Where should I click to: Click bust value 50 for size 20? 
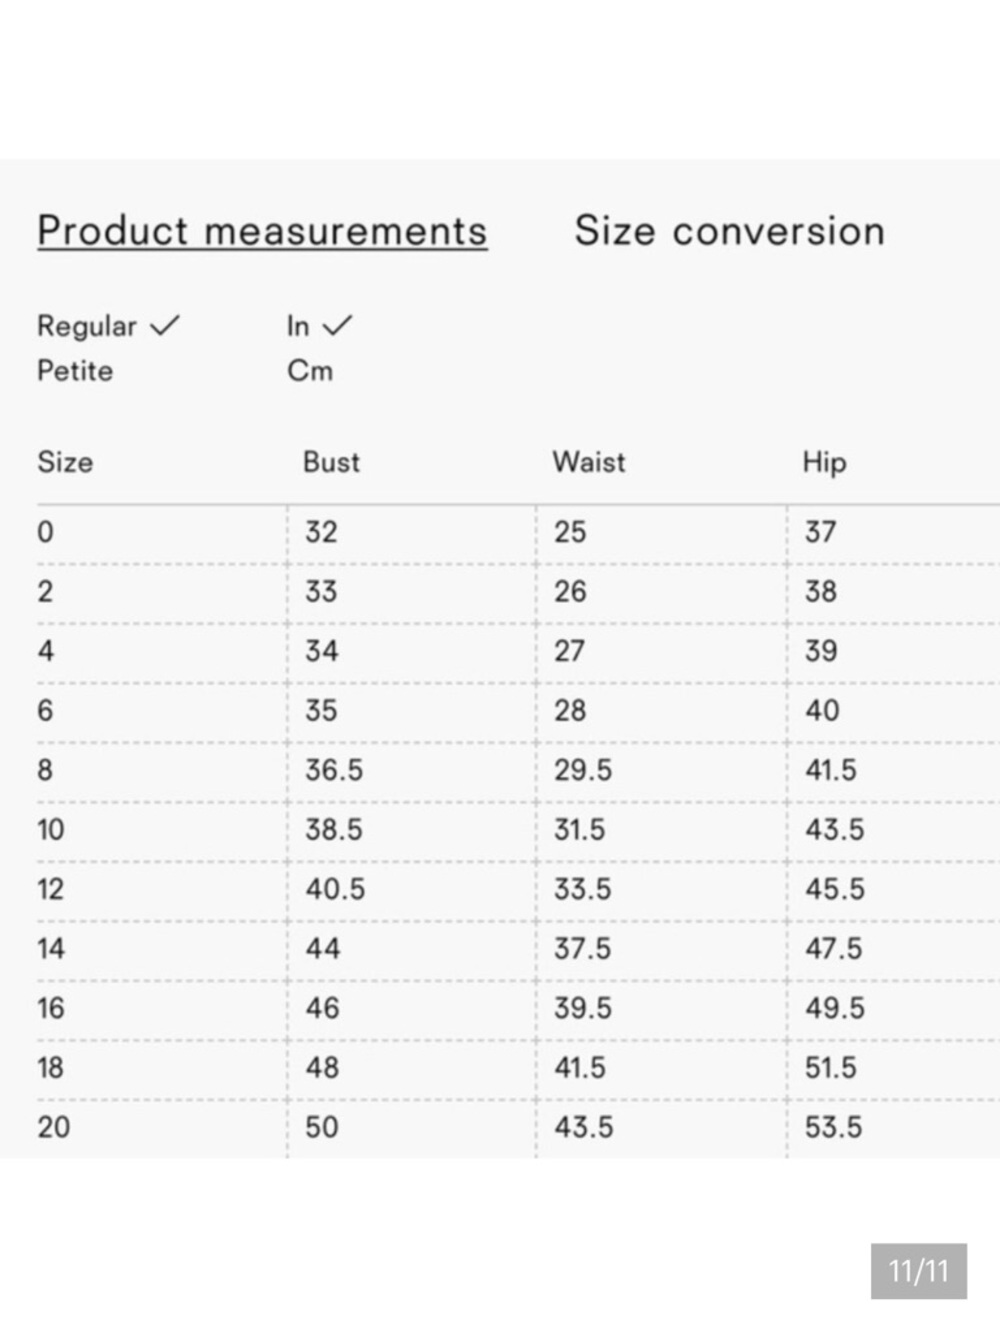(x=322, y=1127)
